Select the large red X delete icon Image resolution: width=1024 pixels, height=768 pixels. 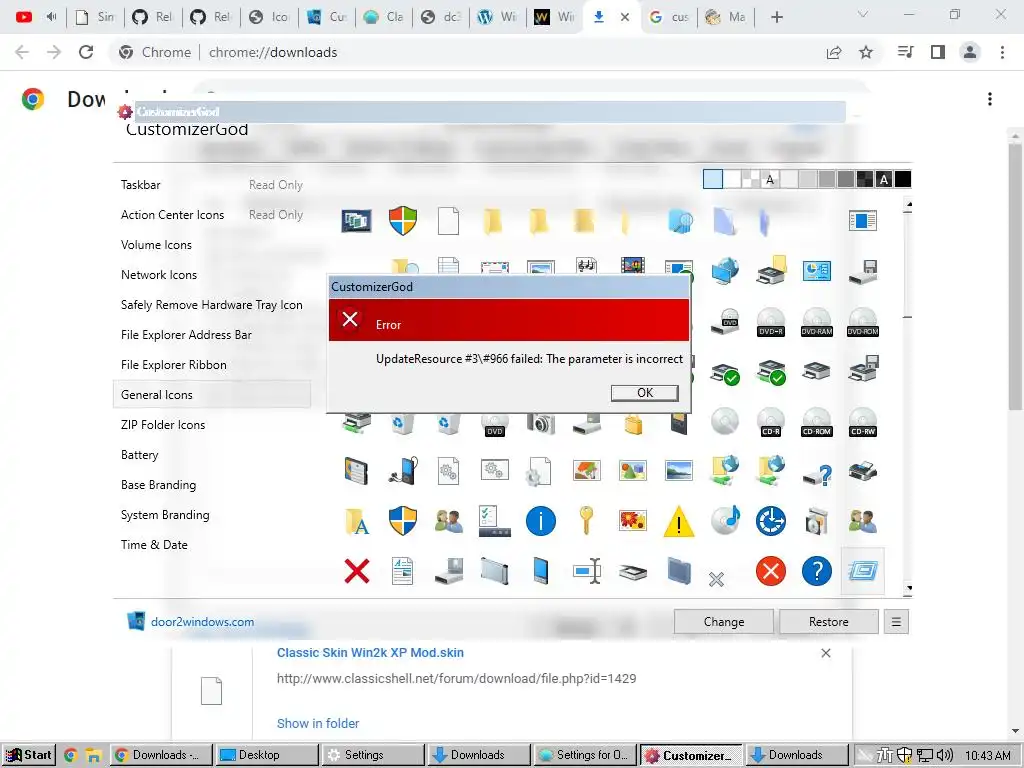(357, 571)
